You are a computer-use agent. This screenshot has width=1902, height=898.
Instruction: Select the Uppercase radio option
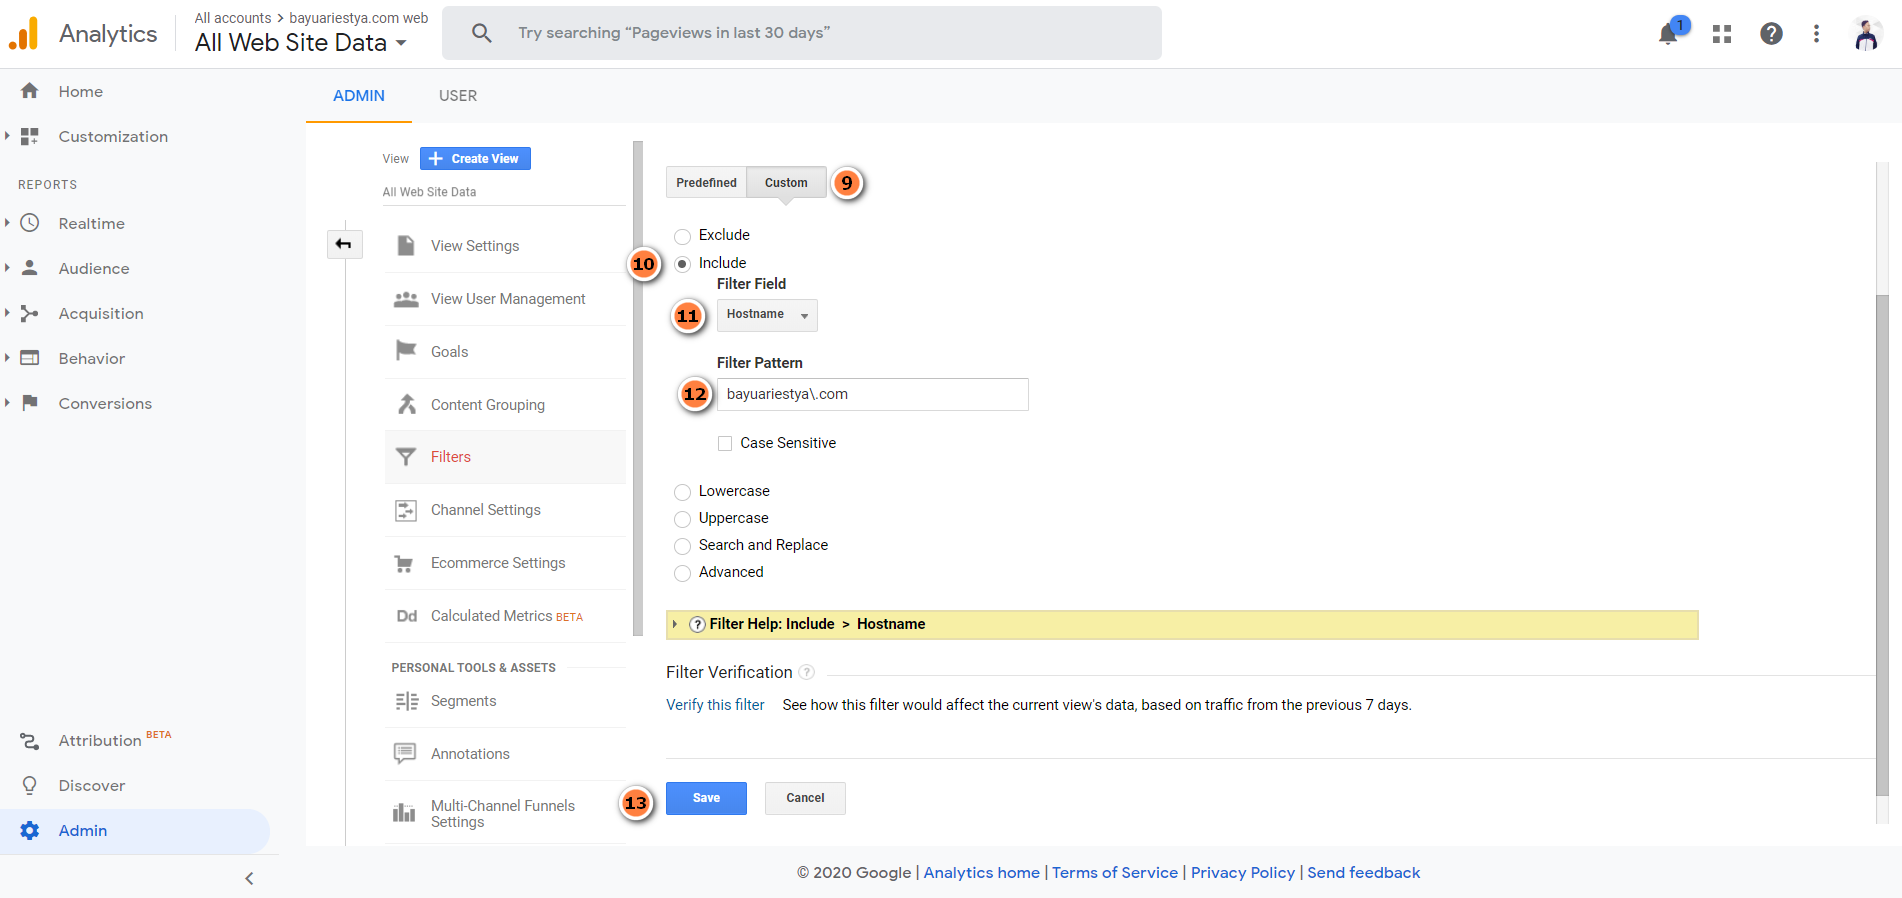point(682,519)
